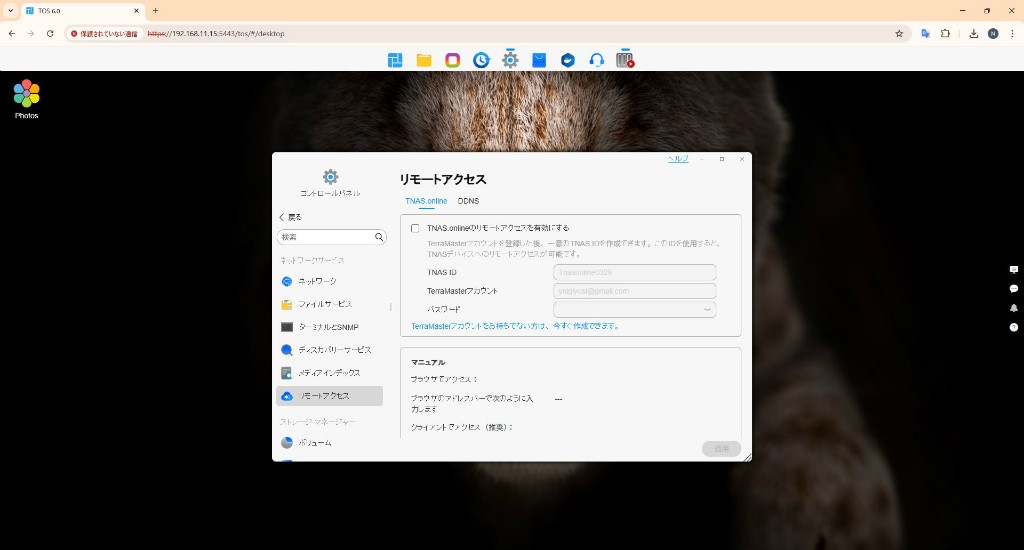Image resolution: width=1024 pixels, height=550 pixels.
Task: Open the blue shopping bag App Center icon
Action: point(539,60)
